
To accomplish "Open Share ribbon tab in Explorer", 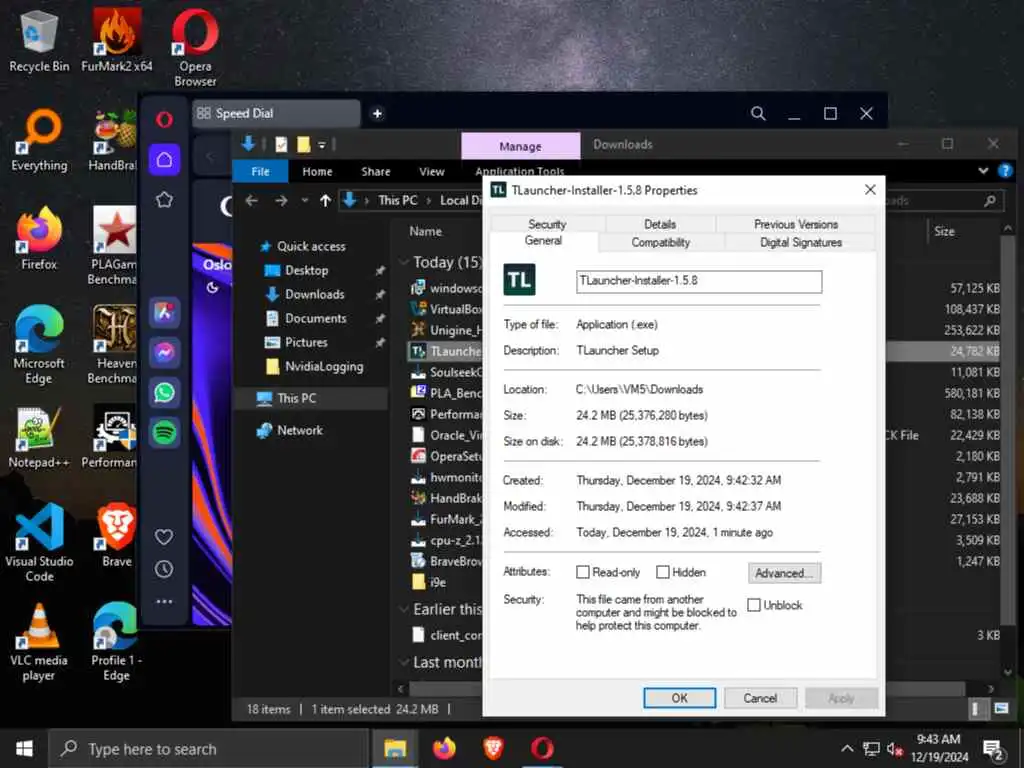I will pyautogui.click(x=376, y=171).
